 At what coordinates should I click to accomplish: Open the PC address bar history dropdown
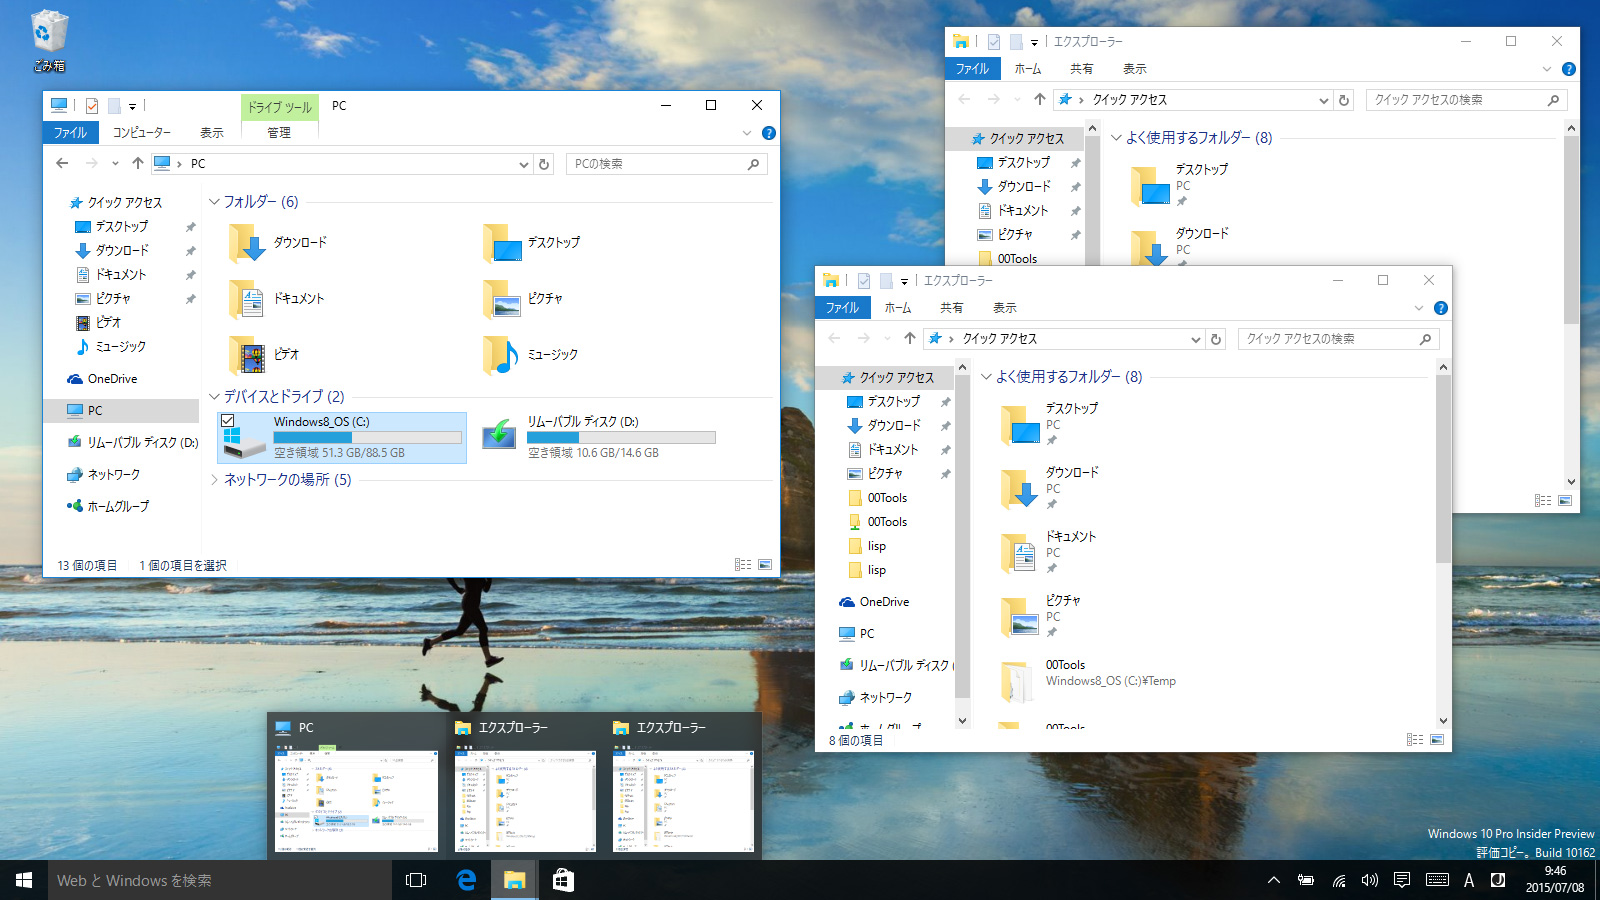click(523, 164)
